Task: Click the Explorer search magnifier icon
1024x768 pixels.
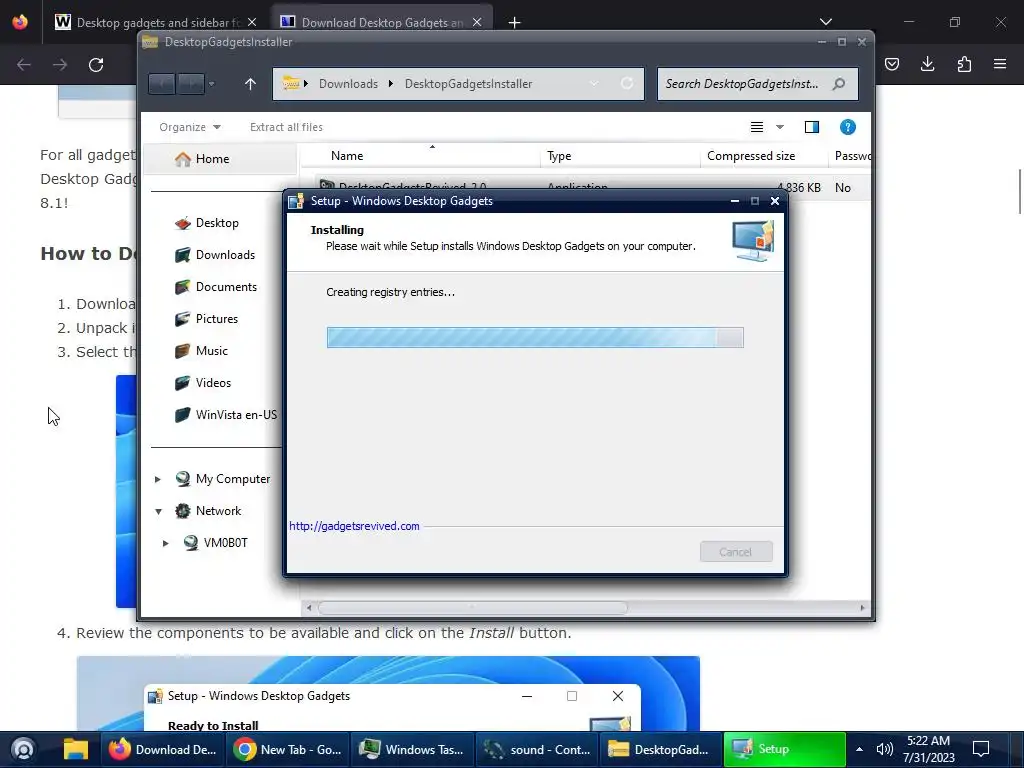Action: click(839, 84)
